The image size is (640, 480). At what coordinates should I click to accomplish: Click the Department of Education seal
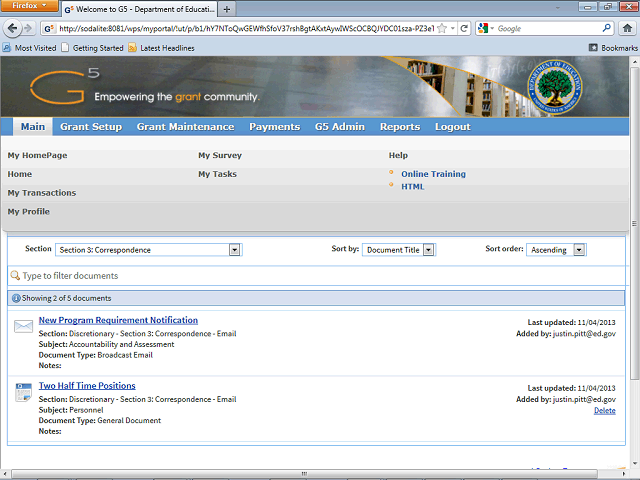coord(554,87)
